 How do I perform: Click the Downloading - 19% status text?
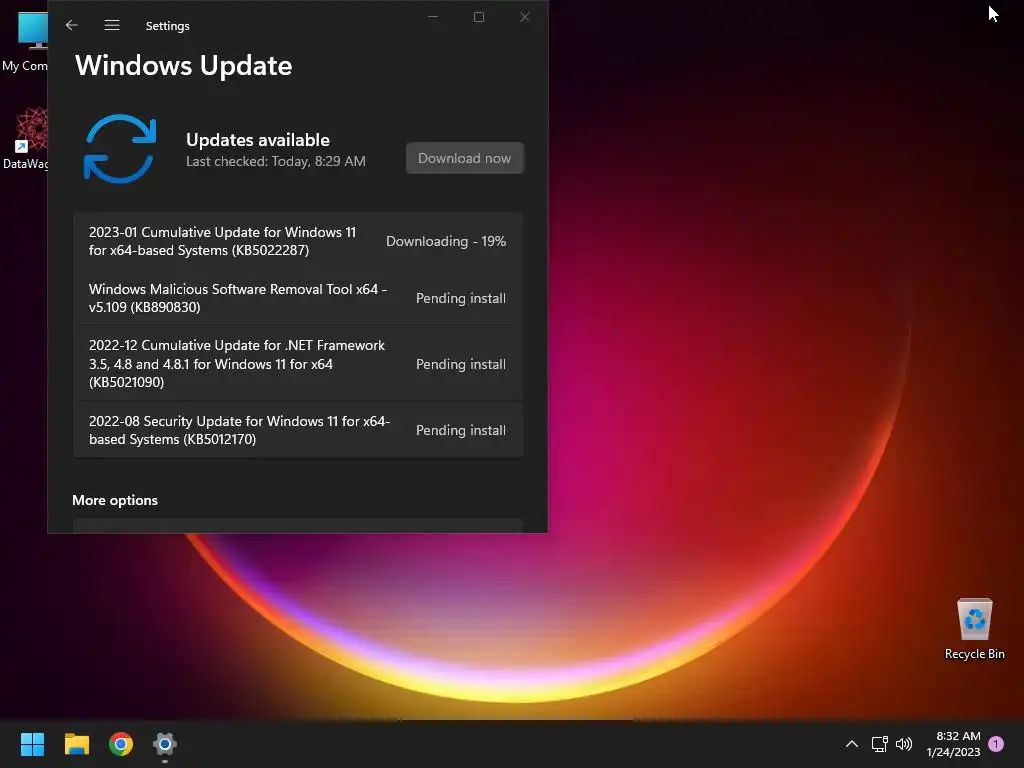point(446,242)
